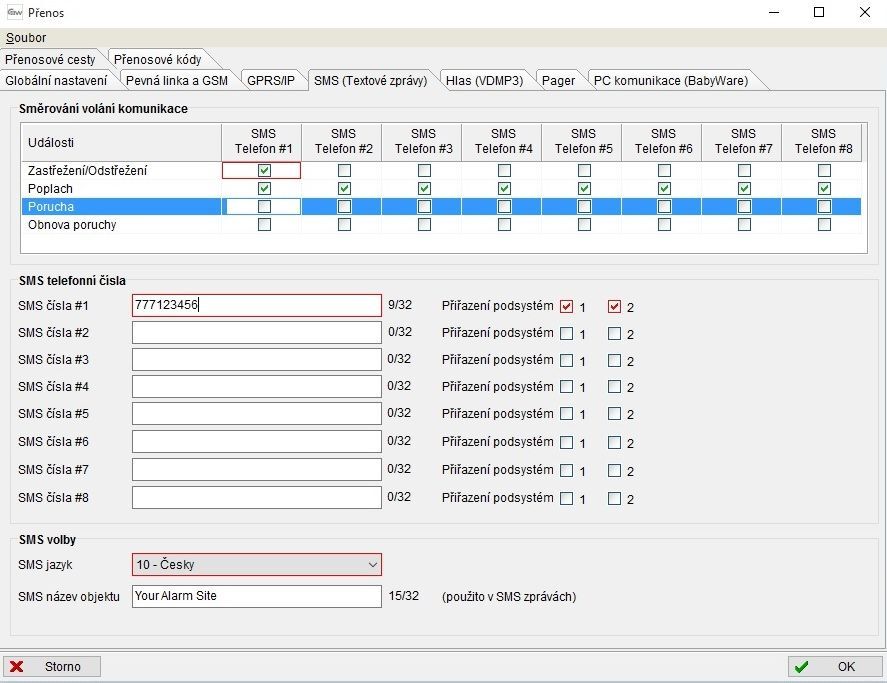Enable Obnova poruchy for SMS Telefon #8
The width and height of the screenshot is (887, 683).
pos(824,225)
